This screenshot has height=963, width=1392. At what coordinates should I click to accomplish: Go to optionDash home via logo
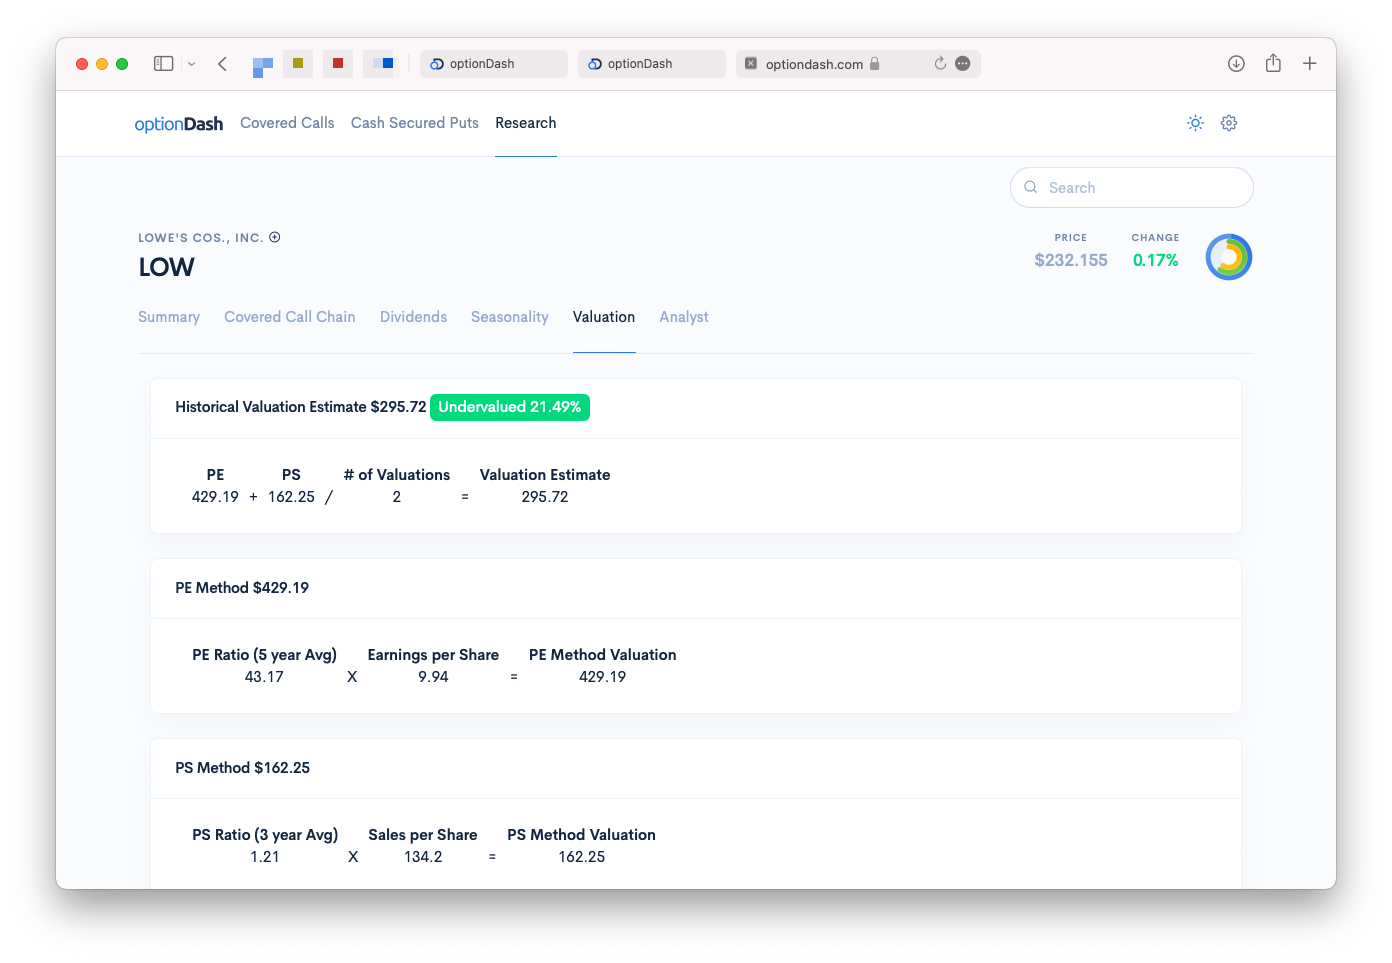tap(179, 124)
